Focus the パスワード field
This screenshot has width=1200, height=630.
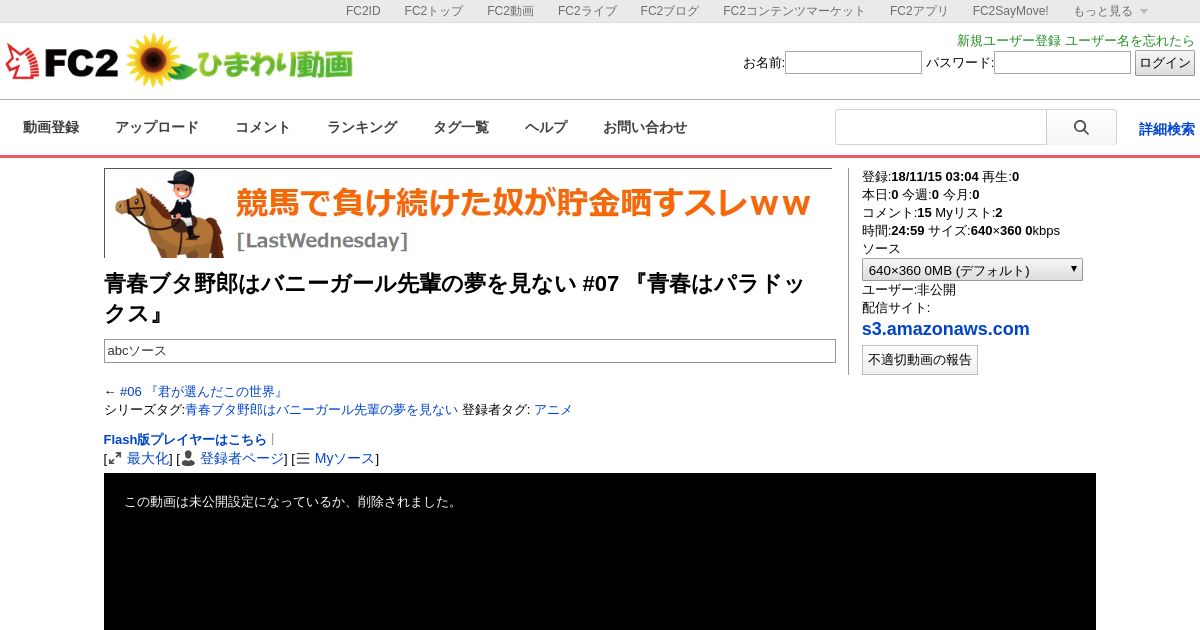tap(1062, 63)
